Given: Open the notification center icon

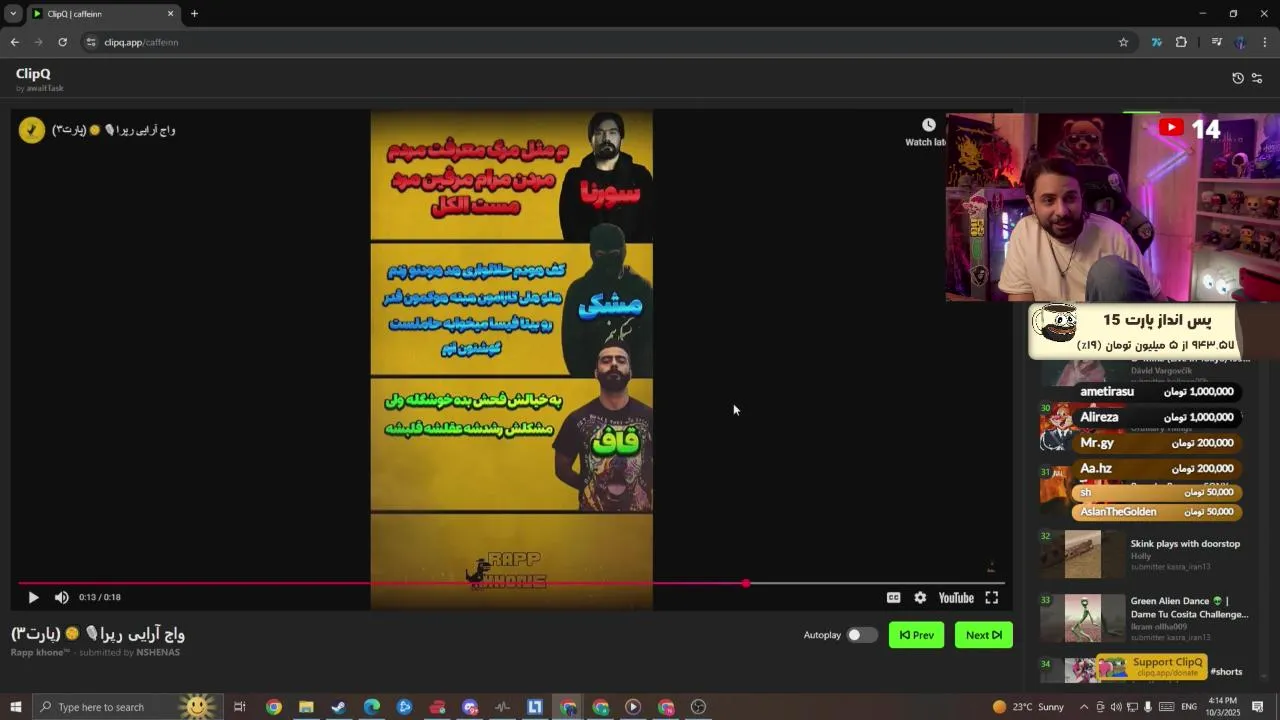Looking at the screenshot, I should click(x=1257, y=707).
